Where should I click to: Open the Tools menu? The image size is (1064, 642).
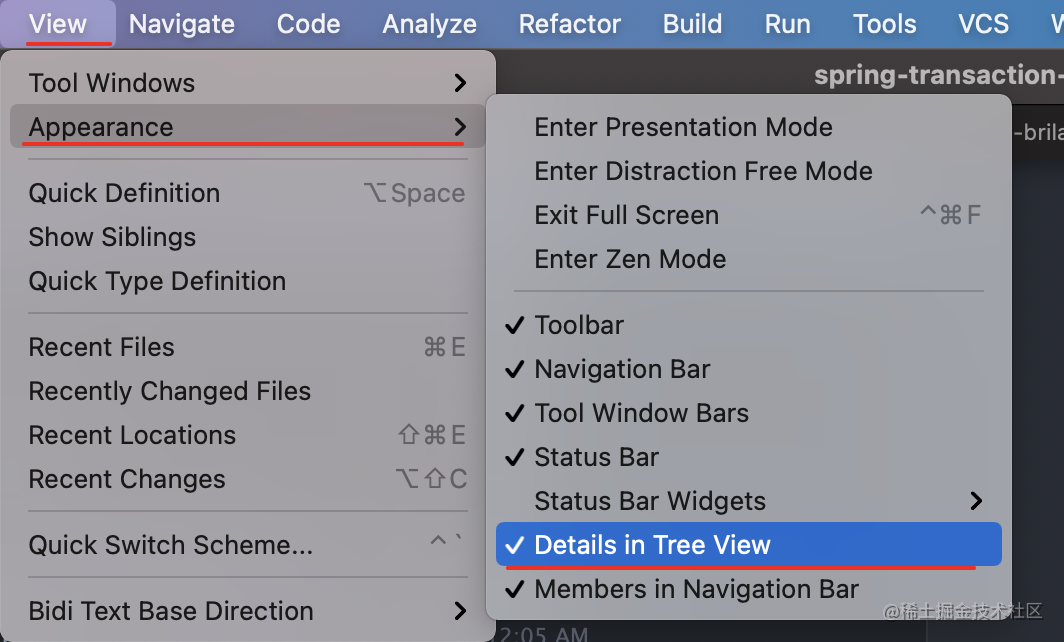(885, 24)
